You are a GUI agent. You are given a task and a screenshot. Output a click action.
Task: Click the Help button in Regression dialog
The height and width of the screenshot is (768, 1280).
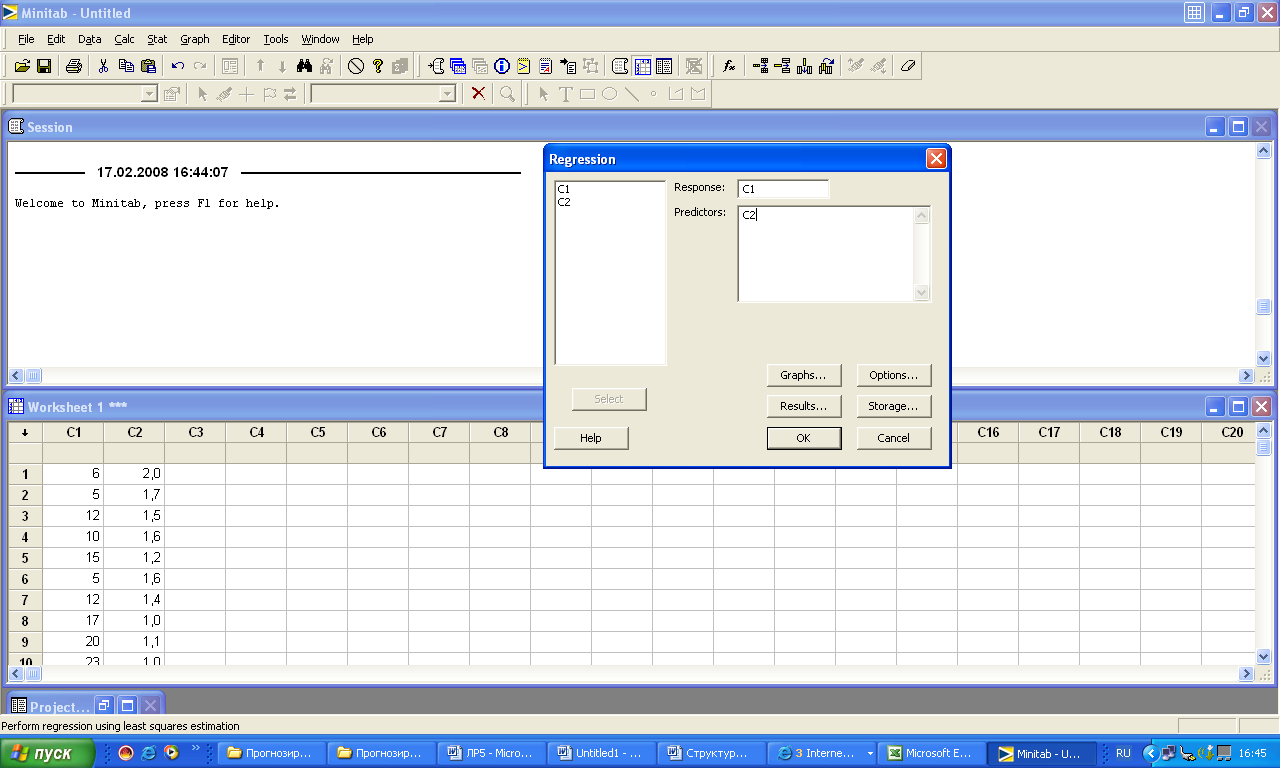(x=591, y=437)
